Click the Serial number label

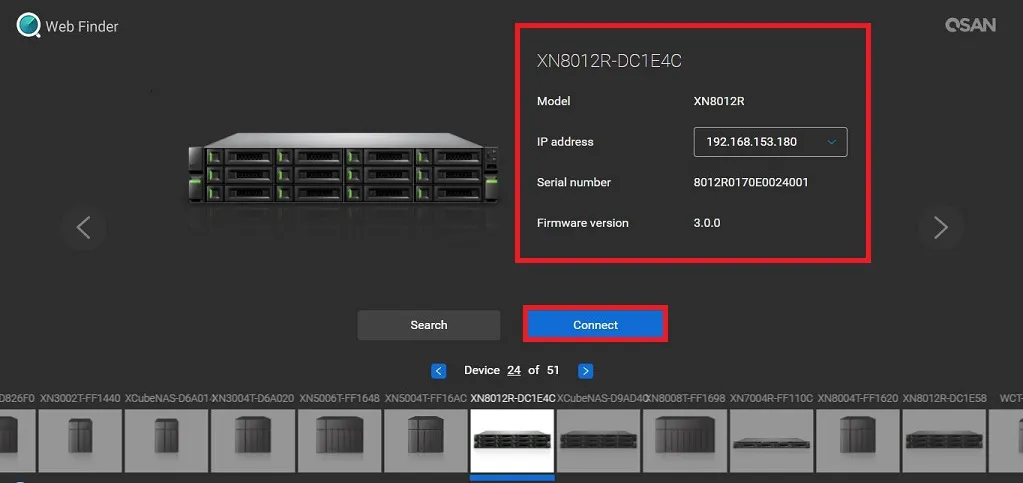(573, 182)
